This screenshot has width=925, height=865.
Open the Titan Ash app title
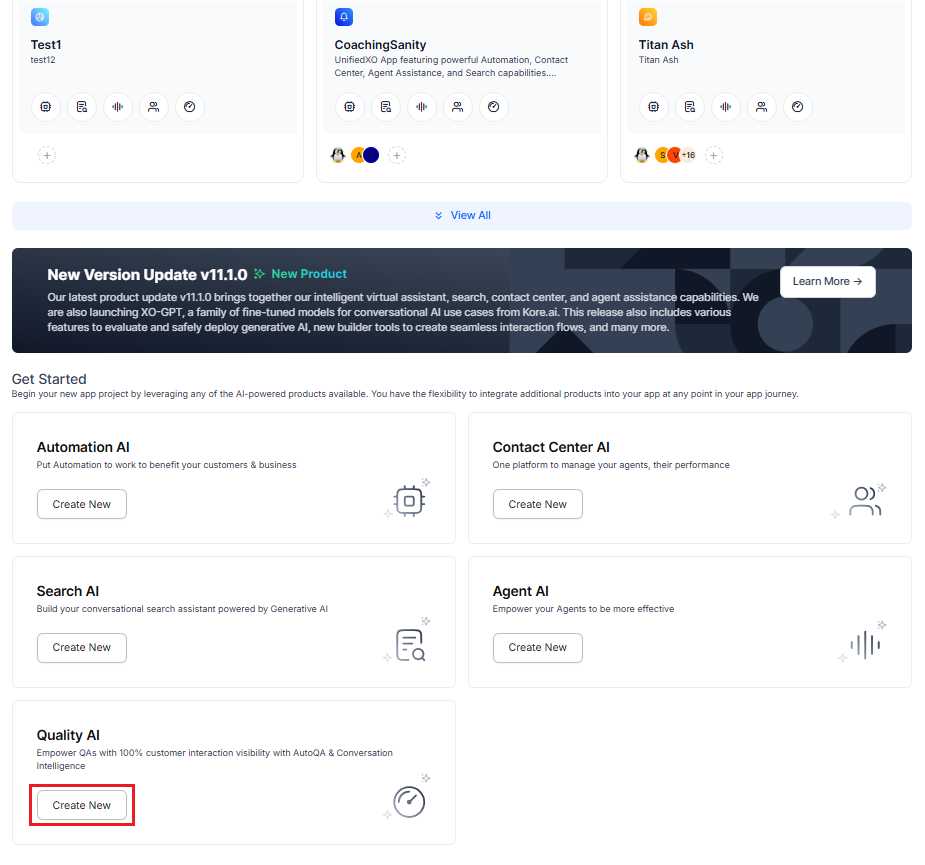click(666, 45)
